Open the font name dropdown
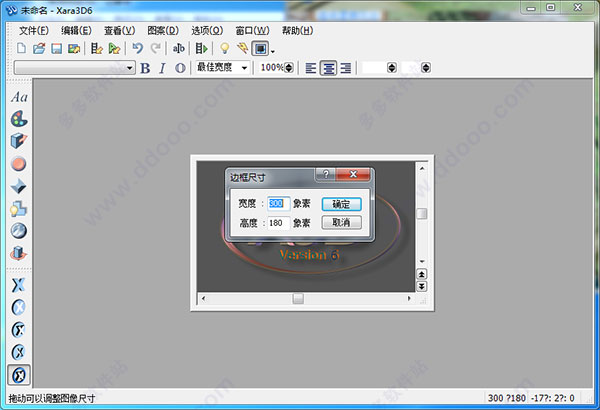The image size is (600, 410). point(129,68)
